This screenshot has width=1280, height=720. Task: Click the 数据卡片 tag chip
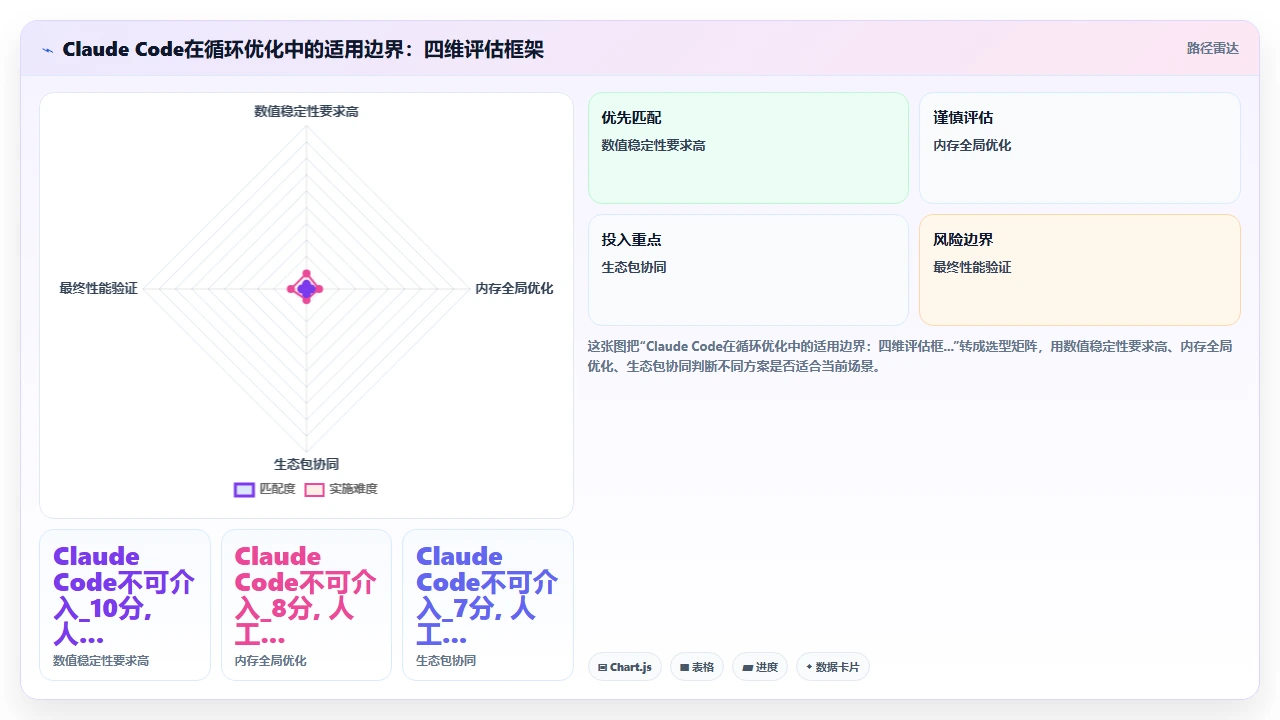833,667
